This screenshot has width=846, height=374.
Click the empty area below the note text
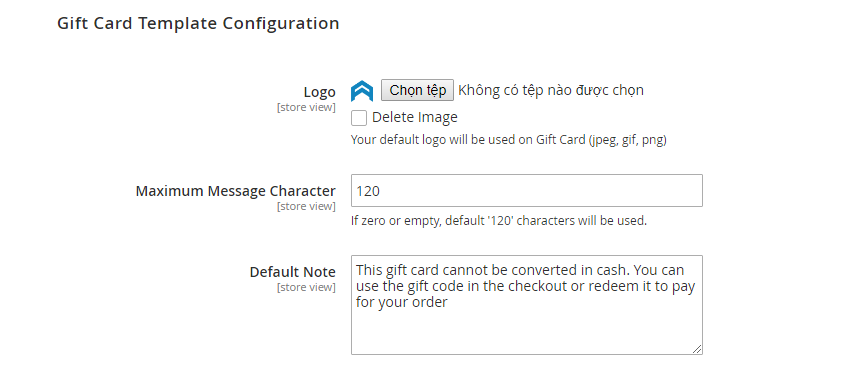click(527, 332)
